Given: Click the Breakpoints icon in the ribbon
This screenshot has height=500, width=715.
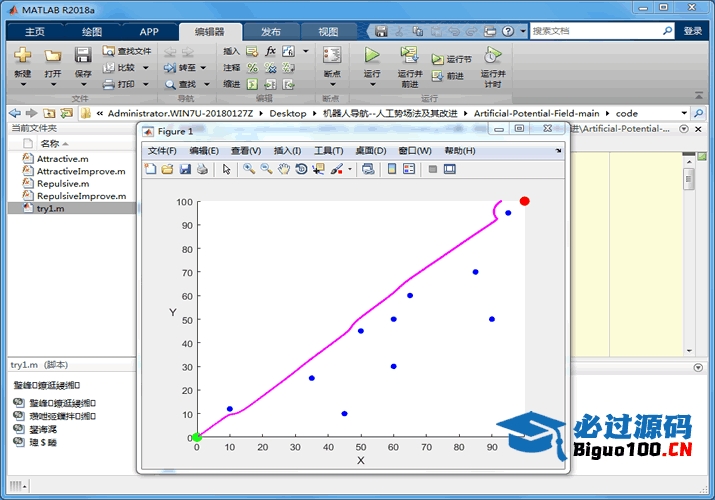Looking at the screenshot, I should [331, 56].
